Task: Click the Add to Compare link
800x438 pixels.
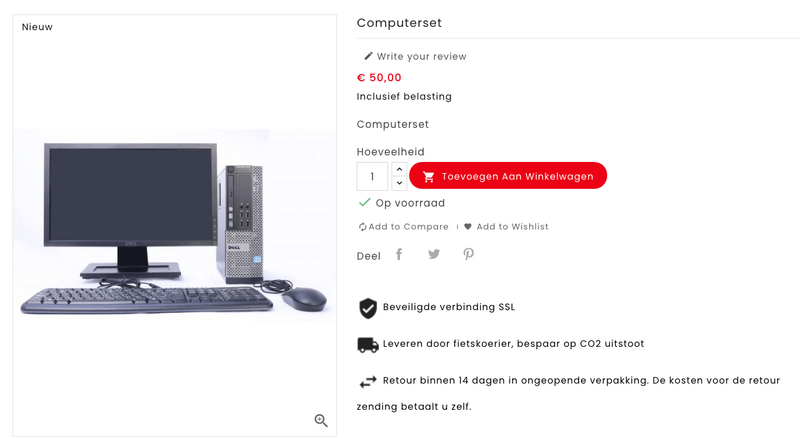Action: click(408, 227)
